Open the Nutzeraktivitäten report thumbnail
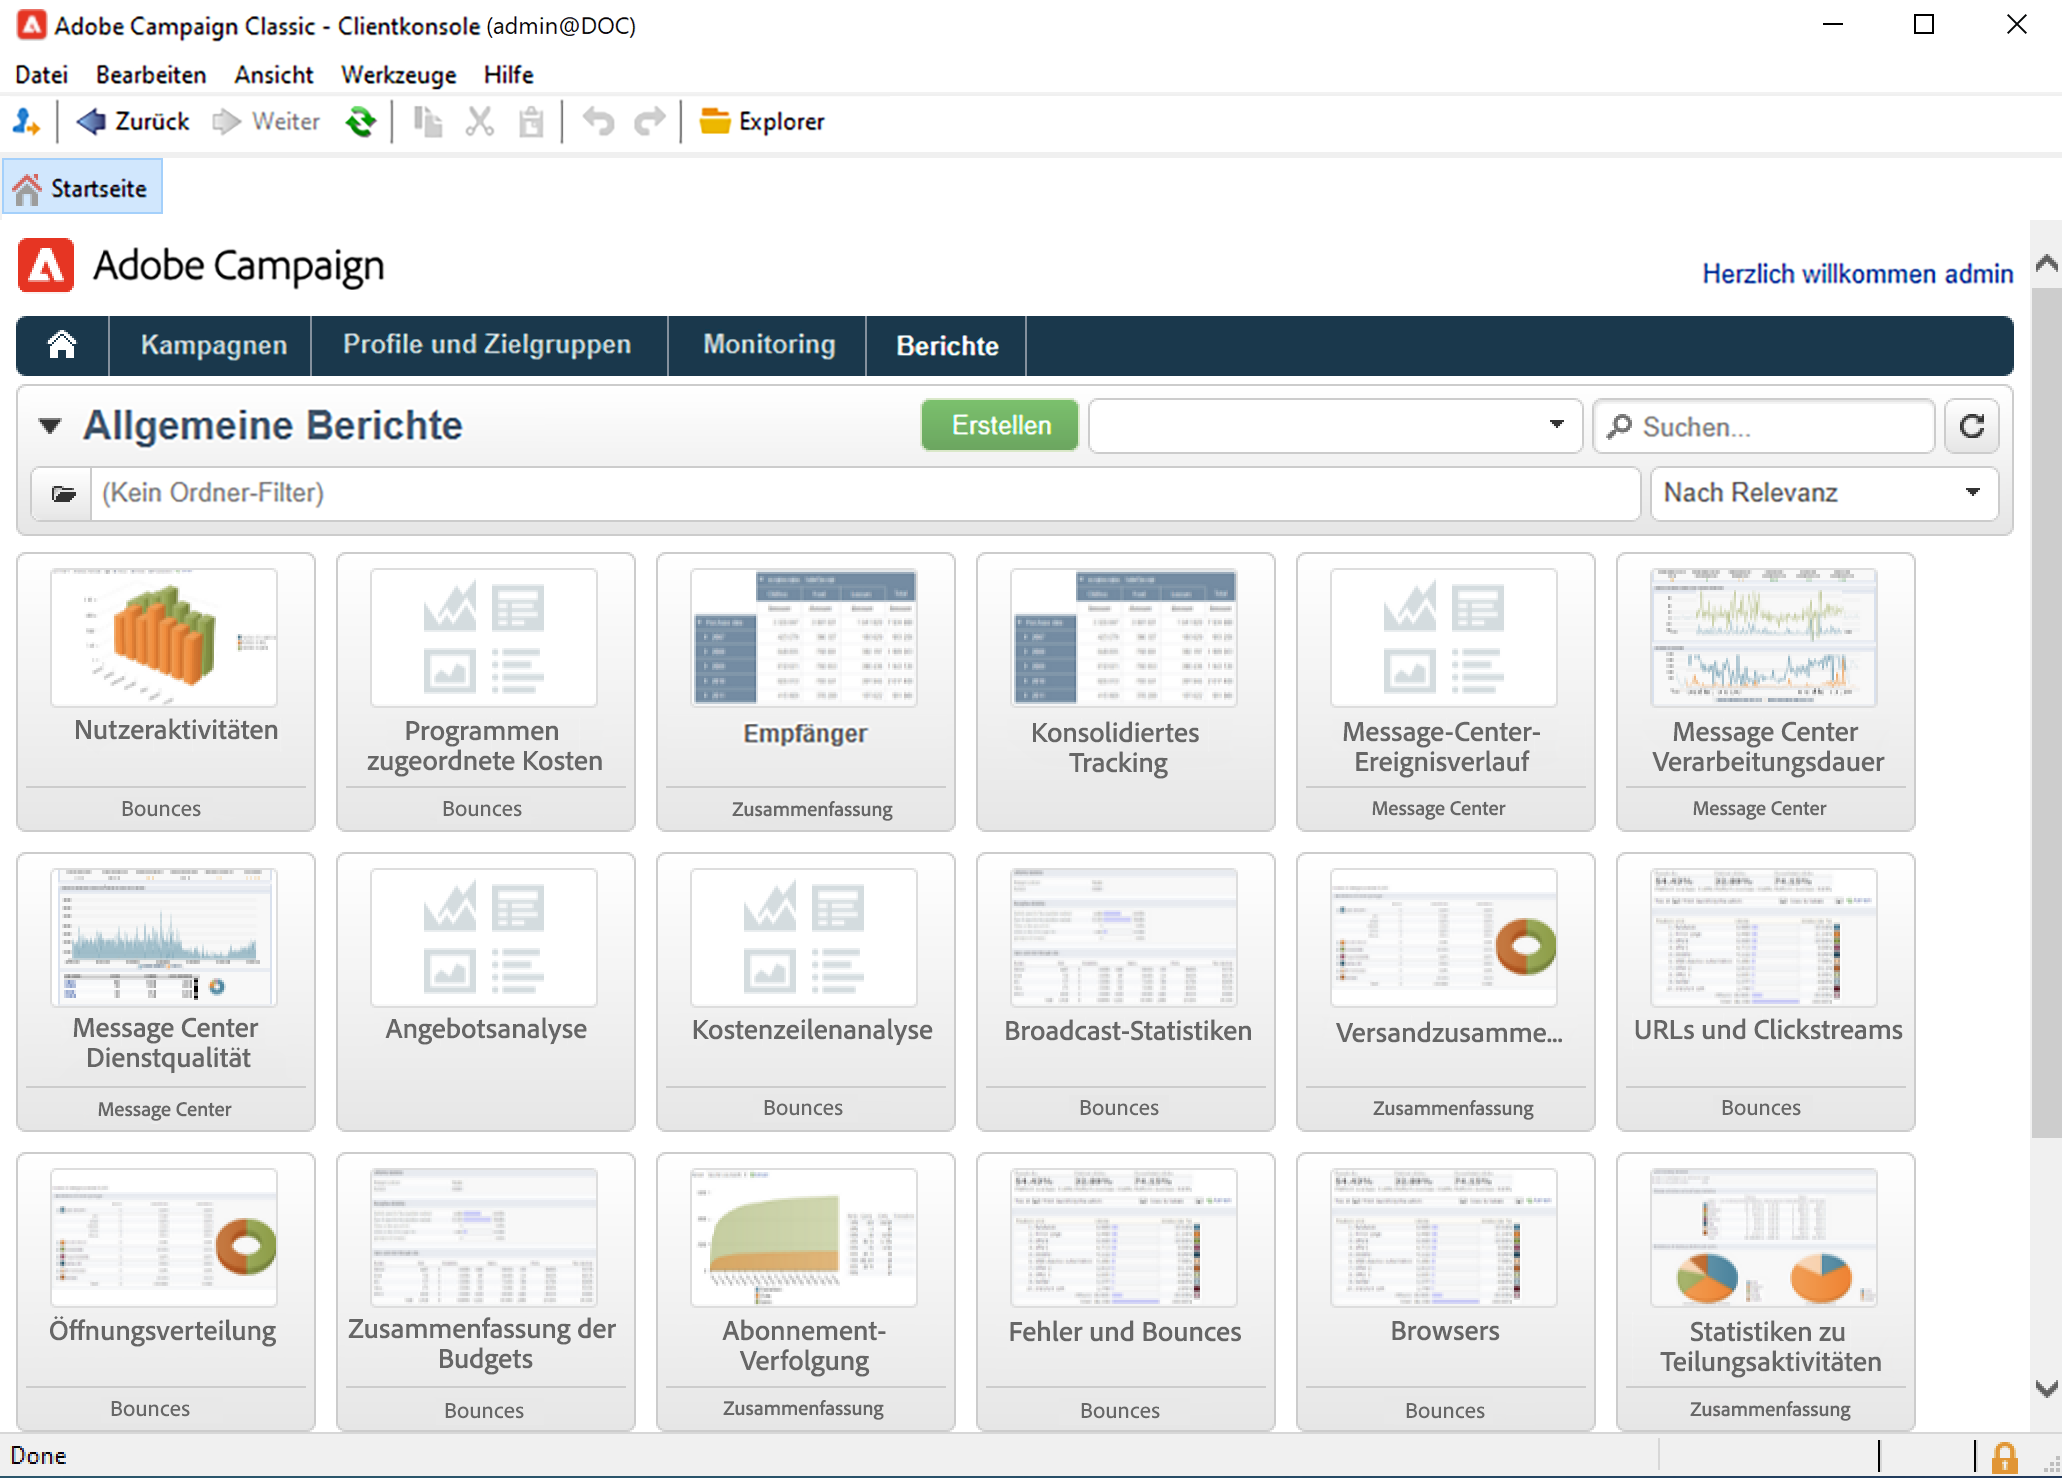 coord(164,638)
